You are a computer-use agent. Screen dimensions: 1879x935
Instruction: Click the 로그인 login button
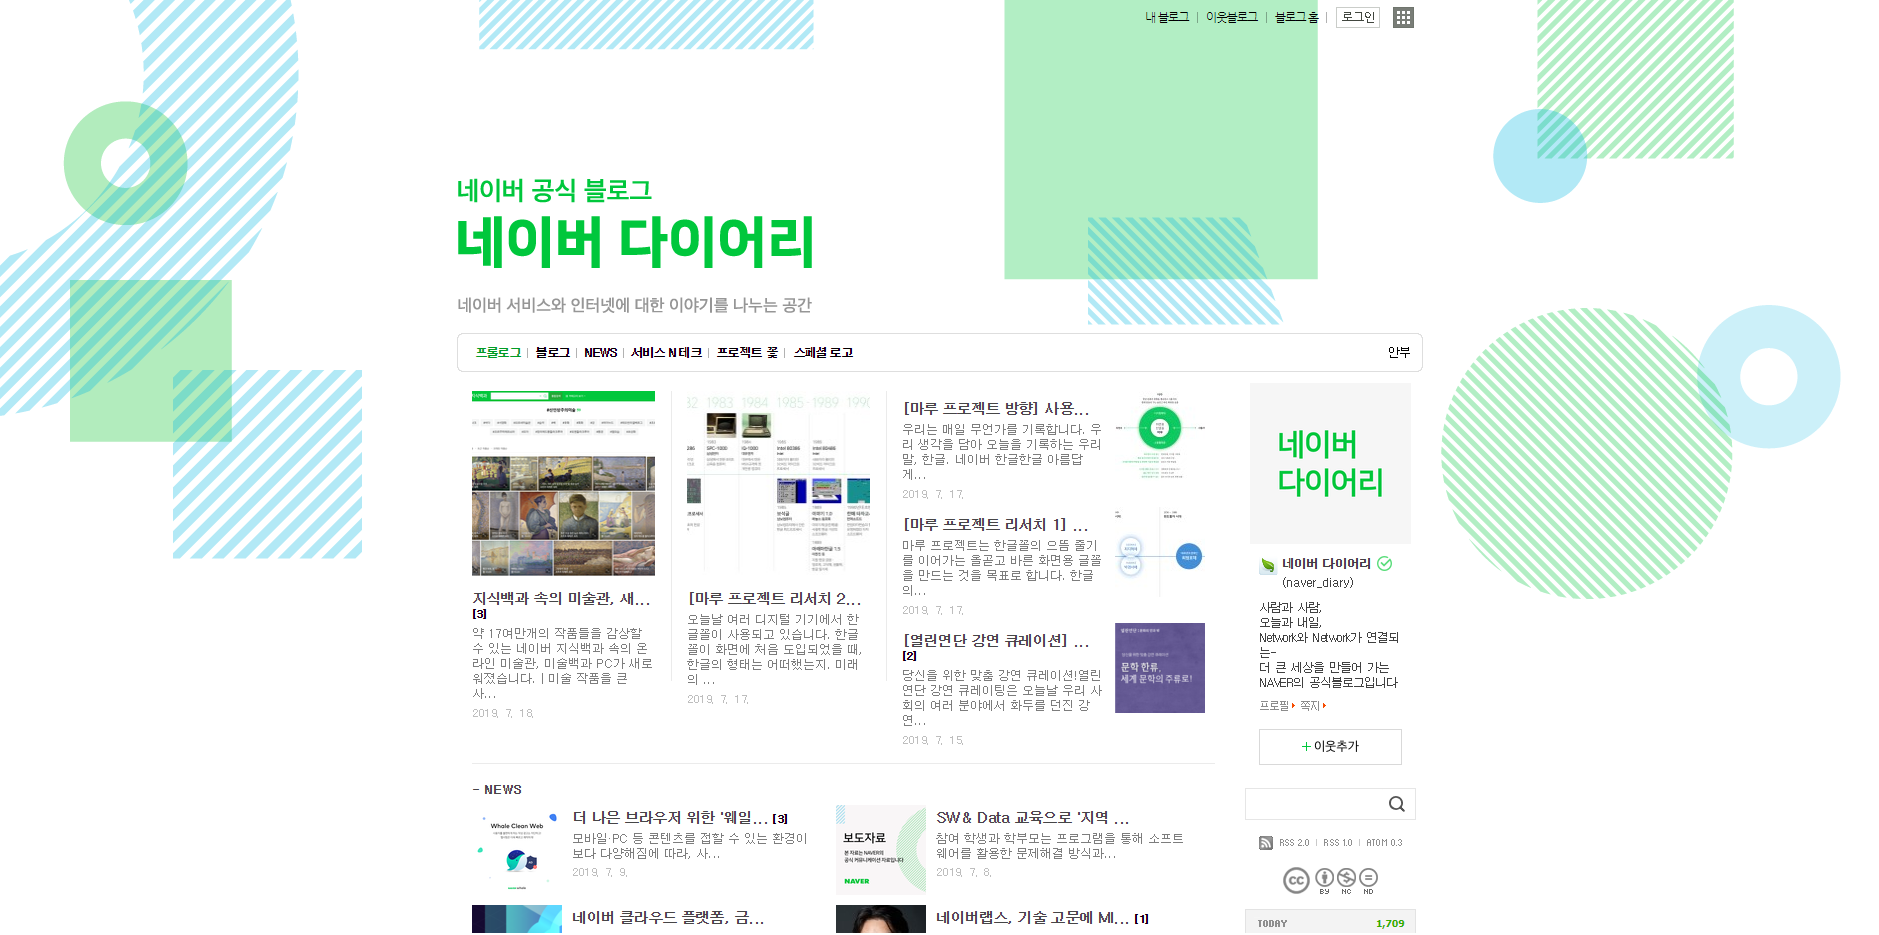1357,17
